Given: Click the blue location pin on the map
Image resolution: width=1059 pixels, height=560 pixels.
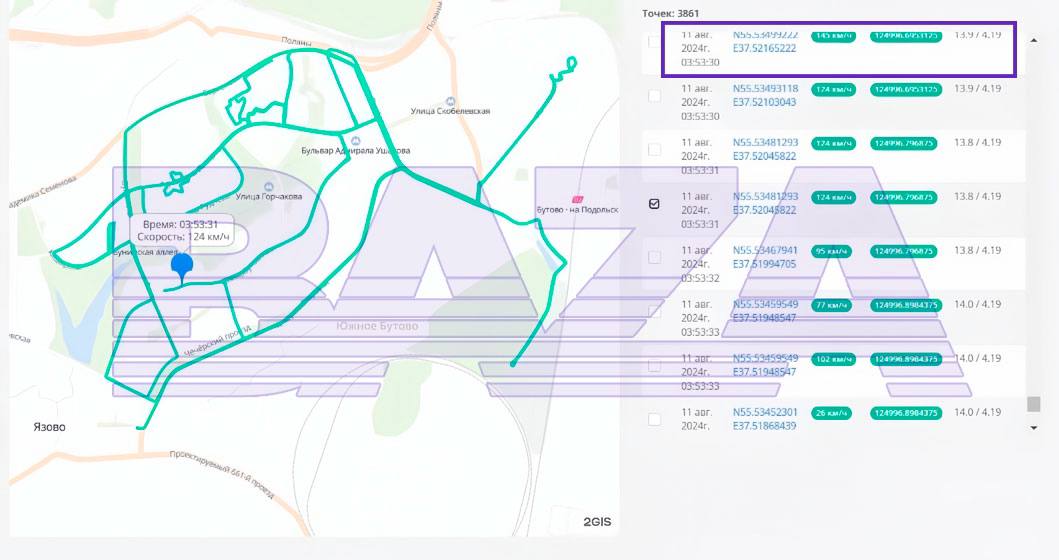Looking at the screenshot, I should [x=182, y=266].
